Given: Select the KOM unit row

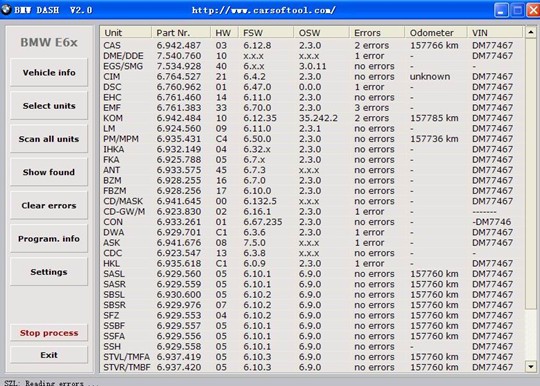Looking at the screenshot, I should coord(312,118).
